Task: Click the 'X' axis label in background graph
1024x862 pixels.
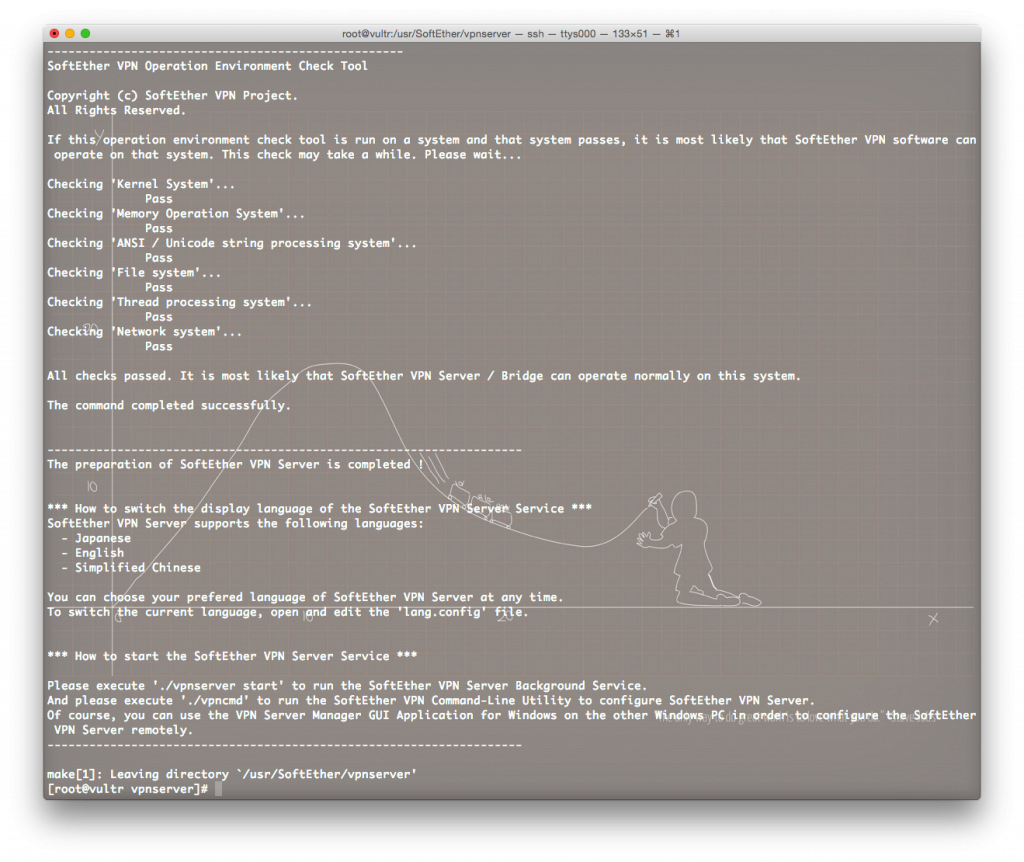Action: pyautogui.click(x=933, y=619)
